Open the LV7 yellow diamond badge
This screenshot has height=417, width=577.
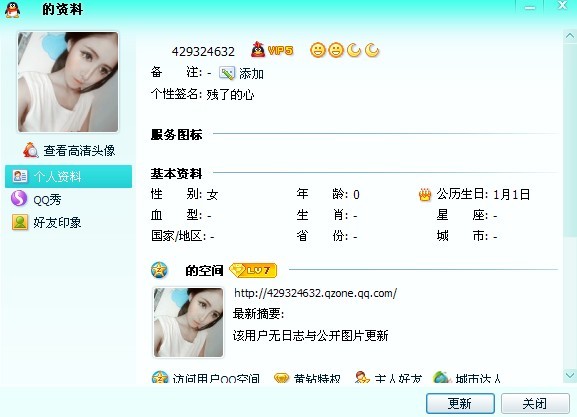(x=253, y=270)
